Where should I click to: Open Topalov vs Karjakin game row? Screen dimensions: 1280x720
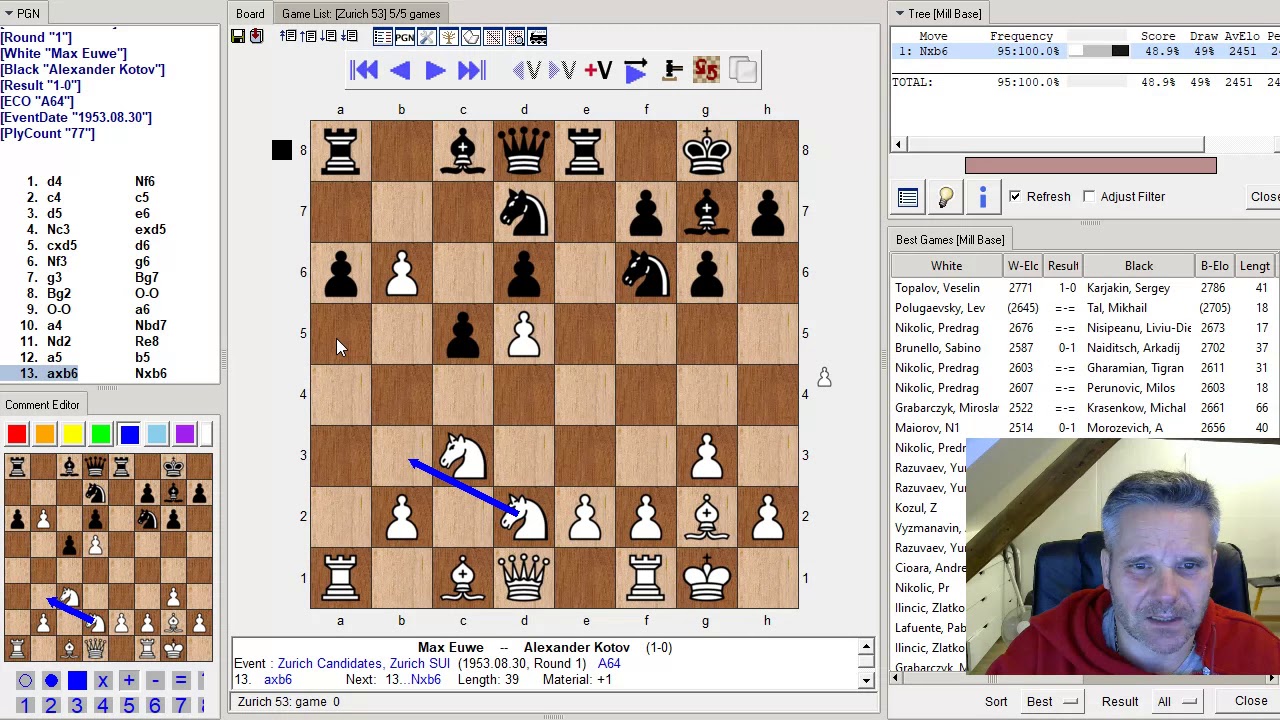point(1085,288)
